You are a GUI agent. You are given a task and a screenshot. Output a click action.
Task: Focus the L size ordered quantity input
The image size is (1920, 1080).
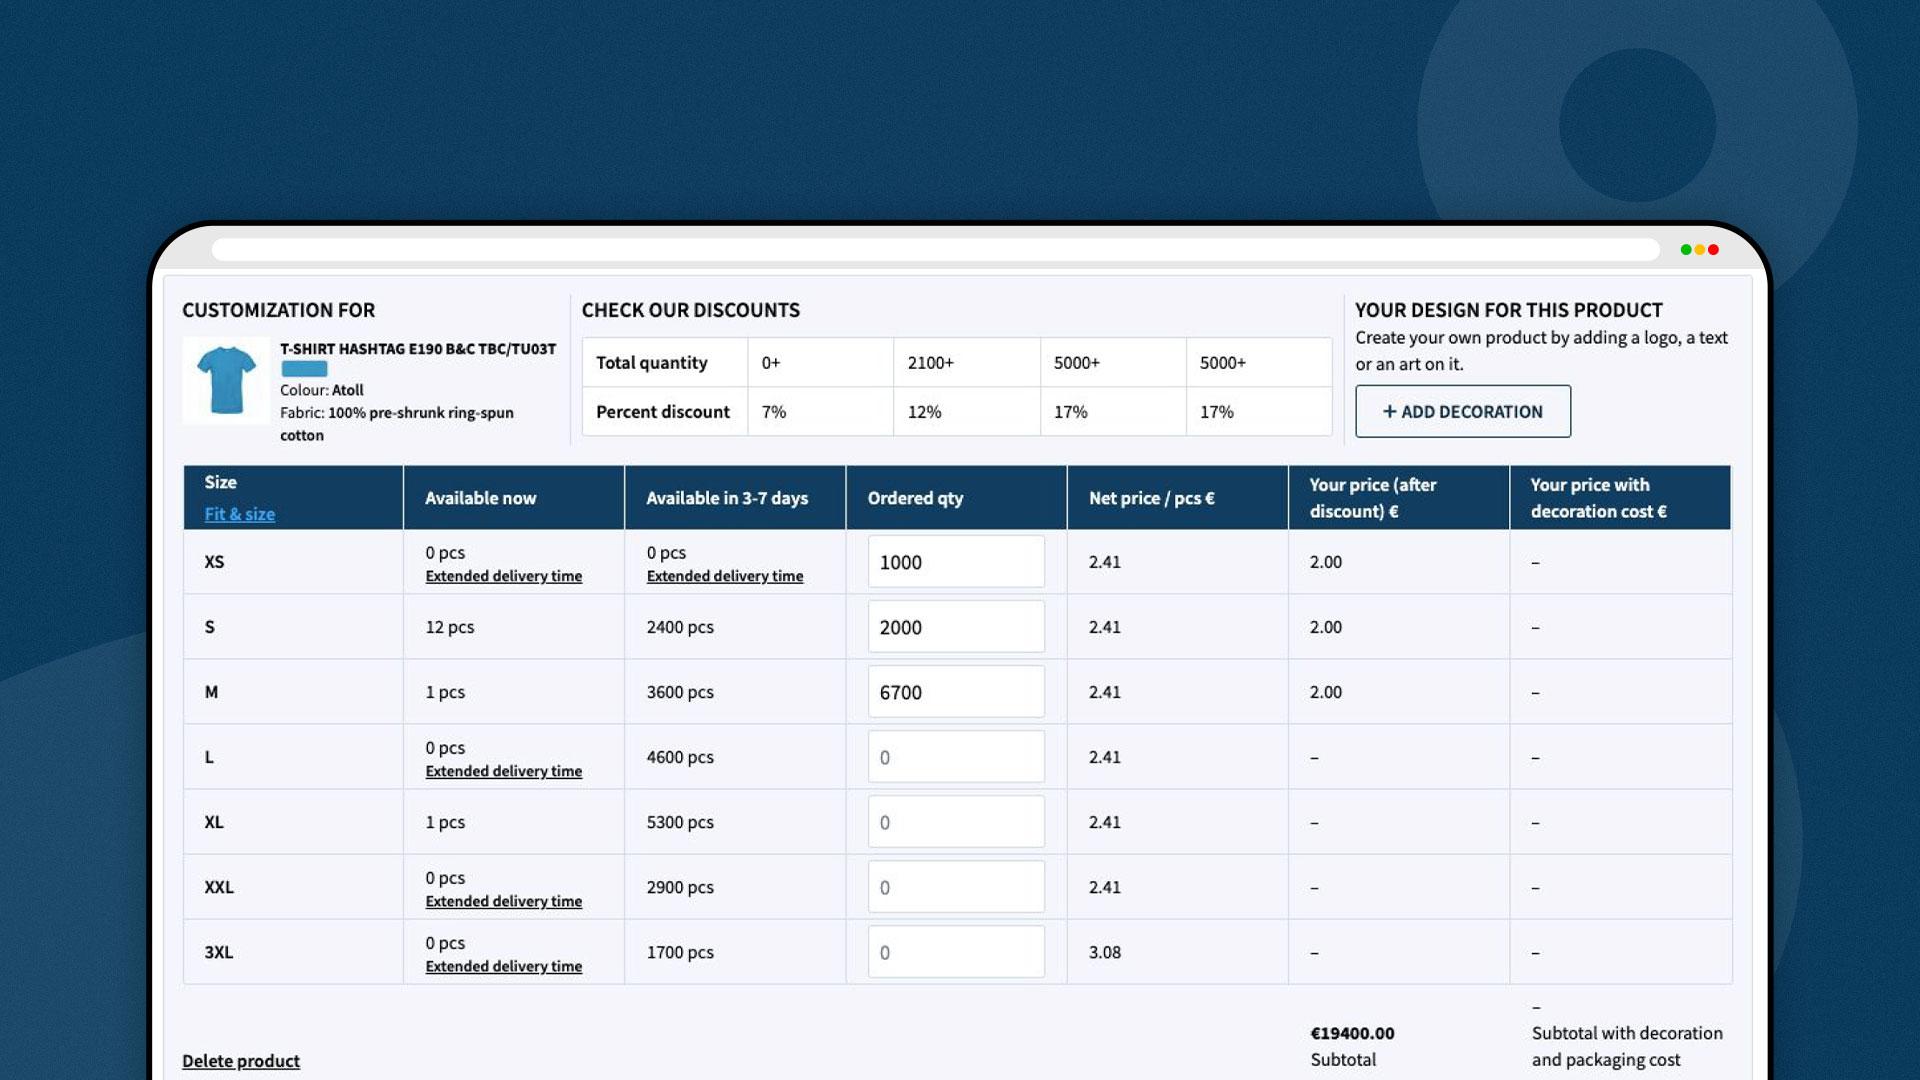pos(955,757)
